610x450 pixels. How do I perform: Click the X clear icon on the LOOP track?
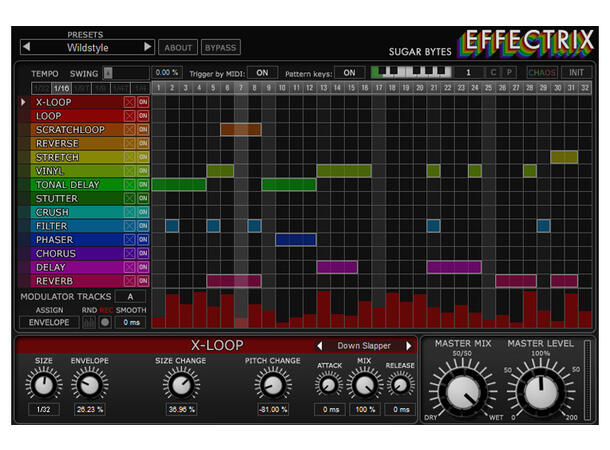(x=129, y=116)
